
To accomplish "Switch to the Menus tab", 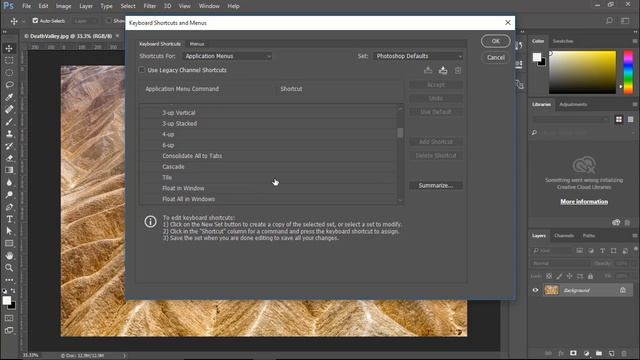I will [197, 44].
